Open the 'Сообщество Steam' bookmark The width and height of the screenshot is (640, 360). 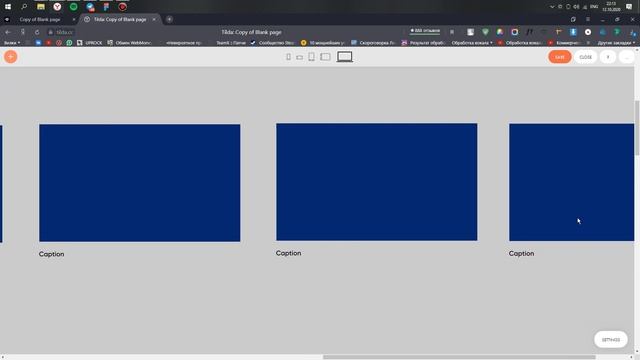click(x=272, y=42)
